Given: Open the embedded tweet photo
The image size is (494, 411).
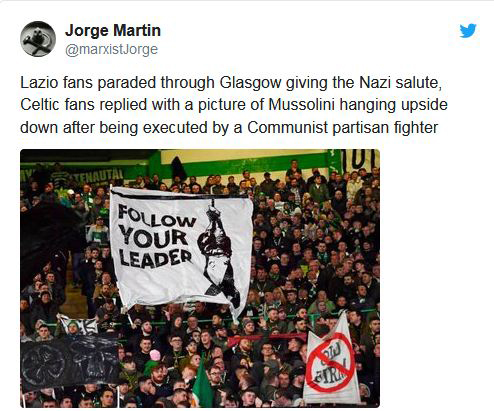Looking at the screenshot, I should tap(200, 278).
